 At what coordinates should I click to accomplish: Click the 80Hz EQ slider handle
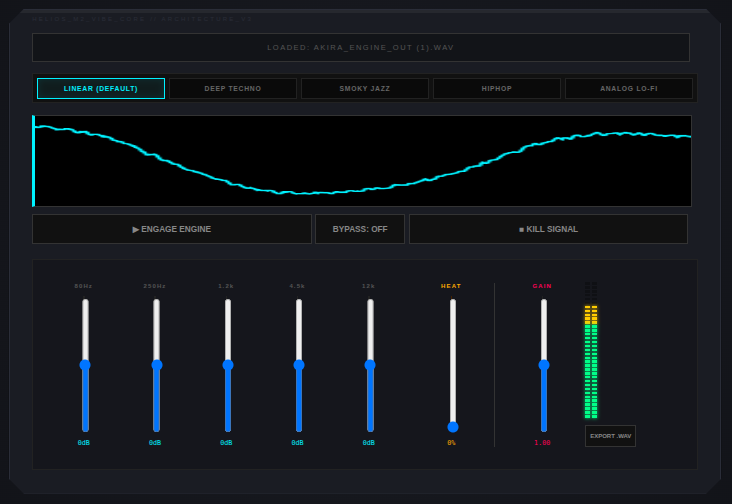pos(85,365)
